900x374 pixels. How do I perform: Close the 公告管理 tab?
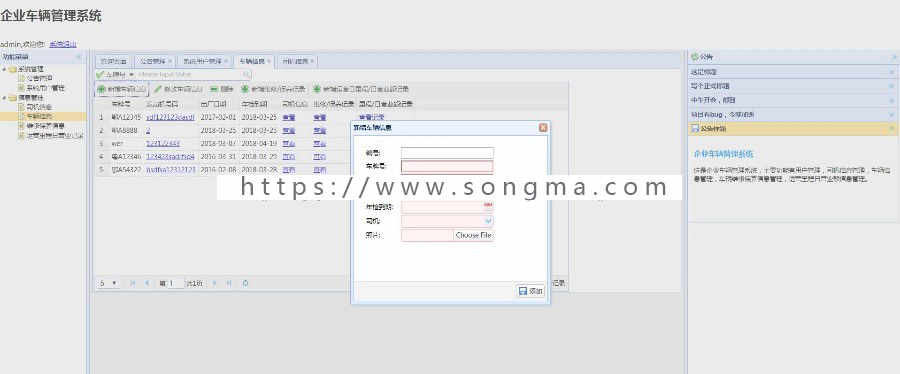click(x=169, y=61)
